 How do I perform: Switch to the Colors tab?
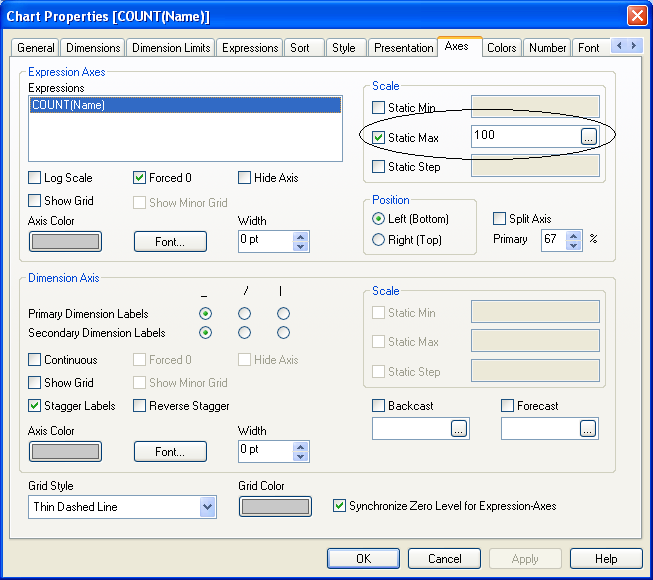[501, 48]
